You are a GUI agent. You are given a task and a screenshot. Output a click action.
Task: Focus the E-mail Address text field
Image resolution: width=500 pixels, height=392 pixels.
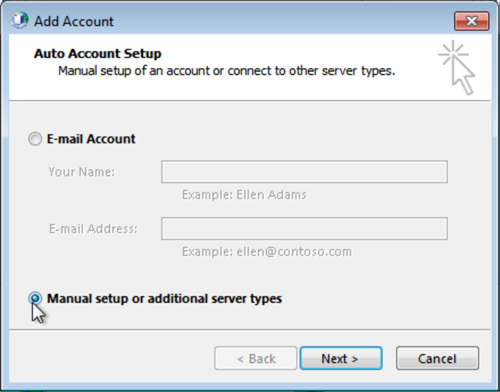pos(304,229)
